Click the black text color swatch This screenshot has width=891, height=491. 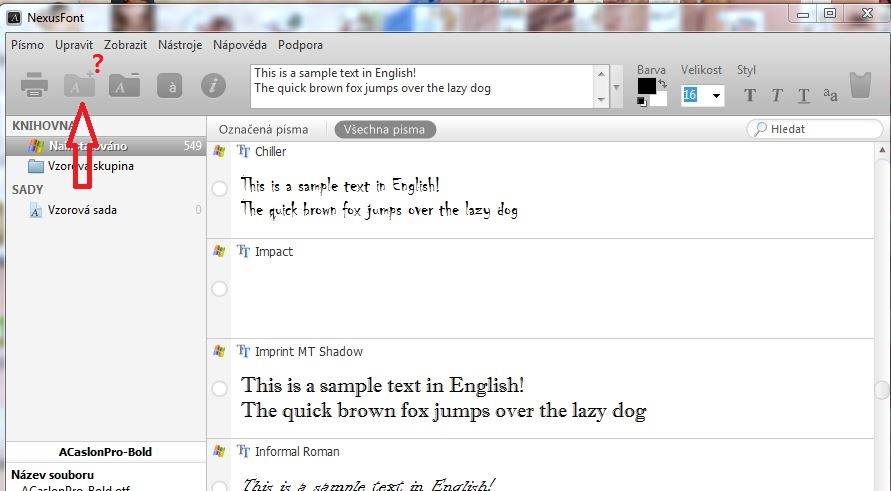coord(646,85)
